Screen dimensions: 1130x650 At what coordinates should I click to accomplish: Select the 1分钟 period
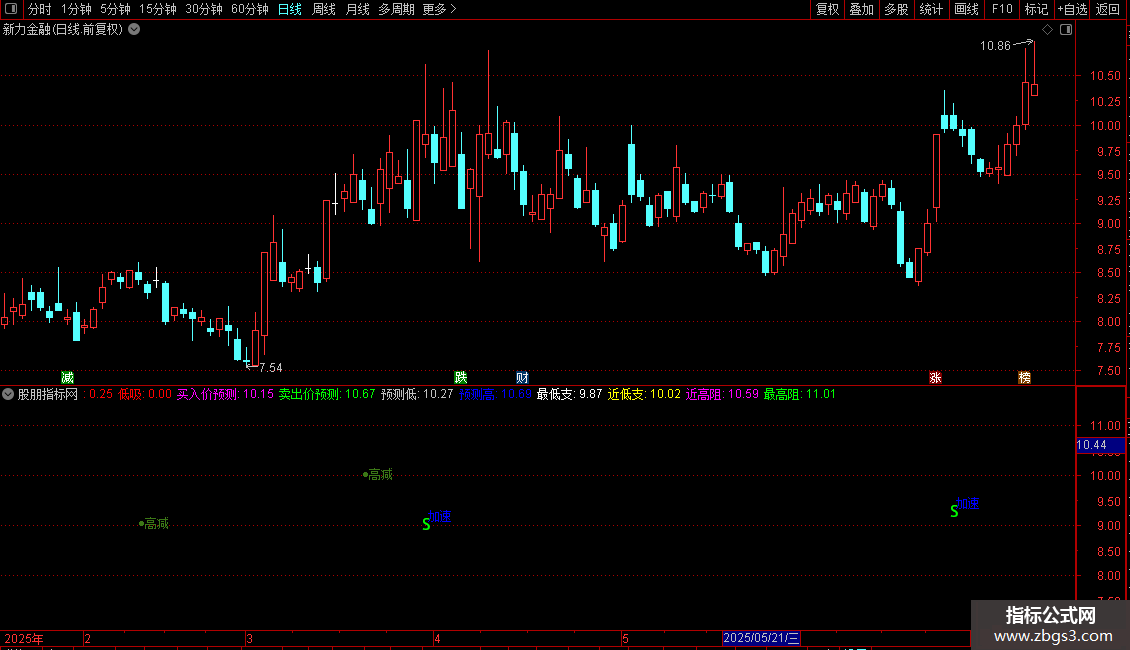76,9
